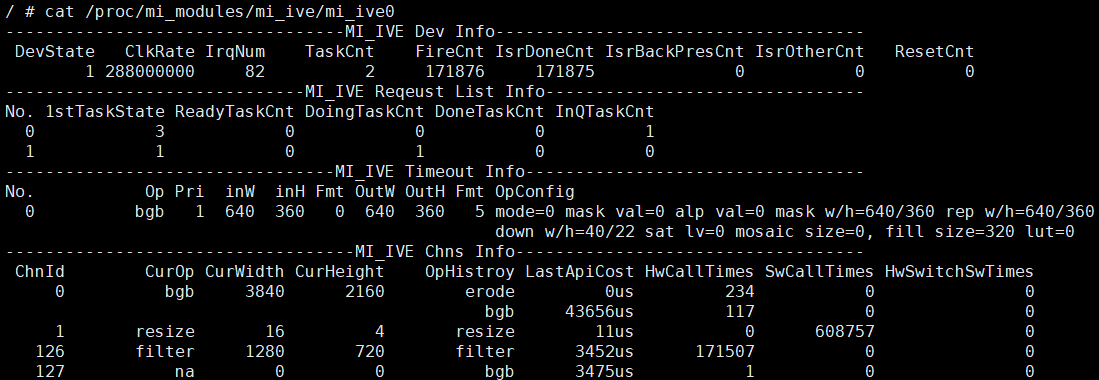Image resolution: width=1099 pixels, height=380 pixels.
Task: Click the InQTaskCnt column header
Action: pos(605,111)
